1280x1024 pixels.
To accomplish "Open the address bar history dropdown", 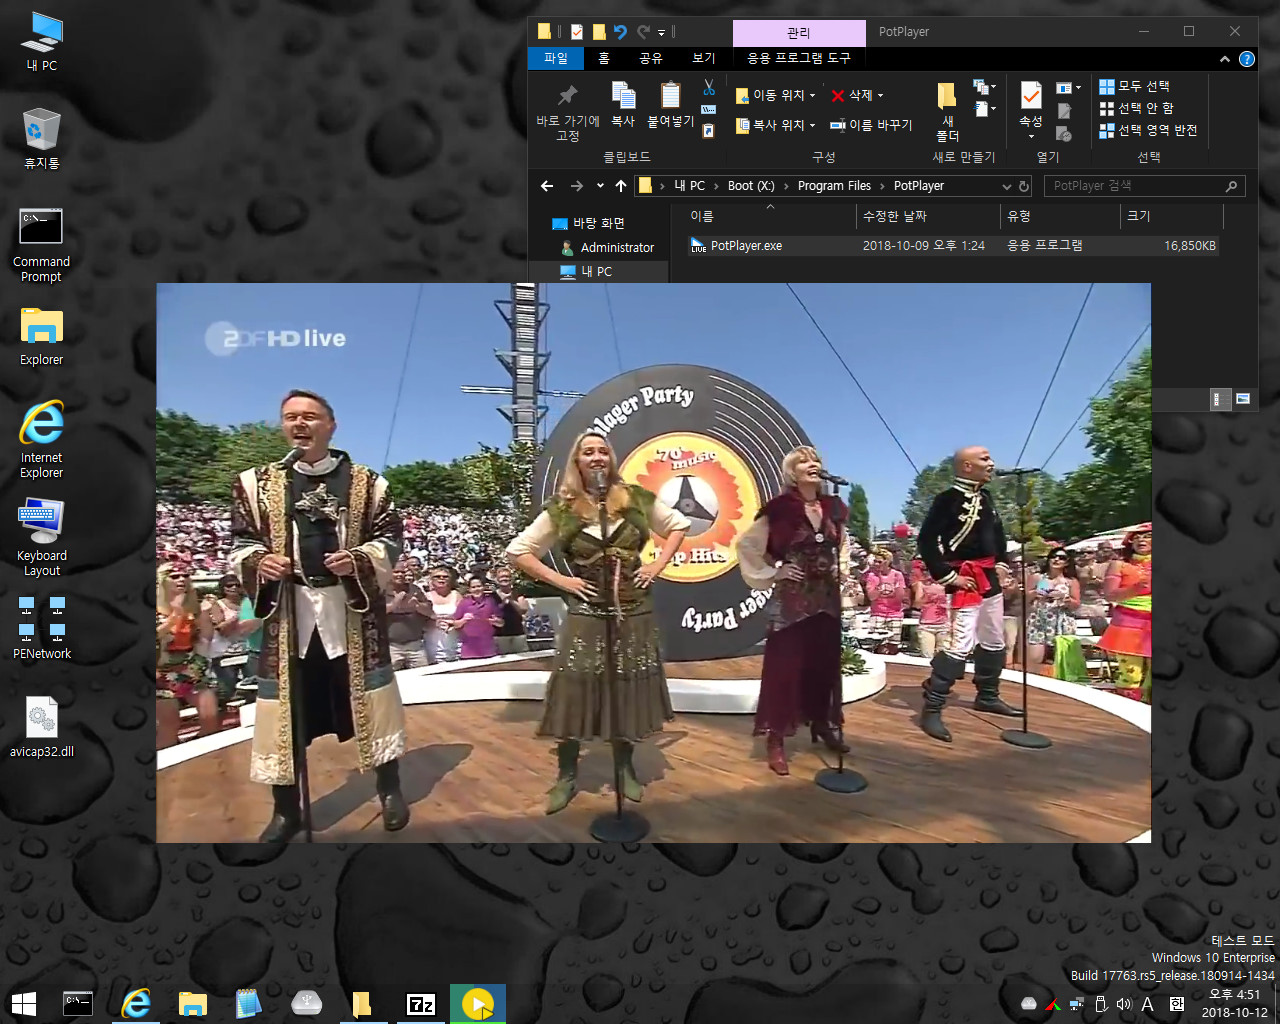I will tap(1007, 186).
